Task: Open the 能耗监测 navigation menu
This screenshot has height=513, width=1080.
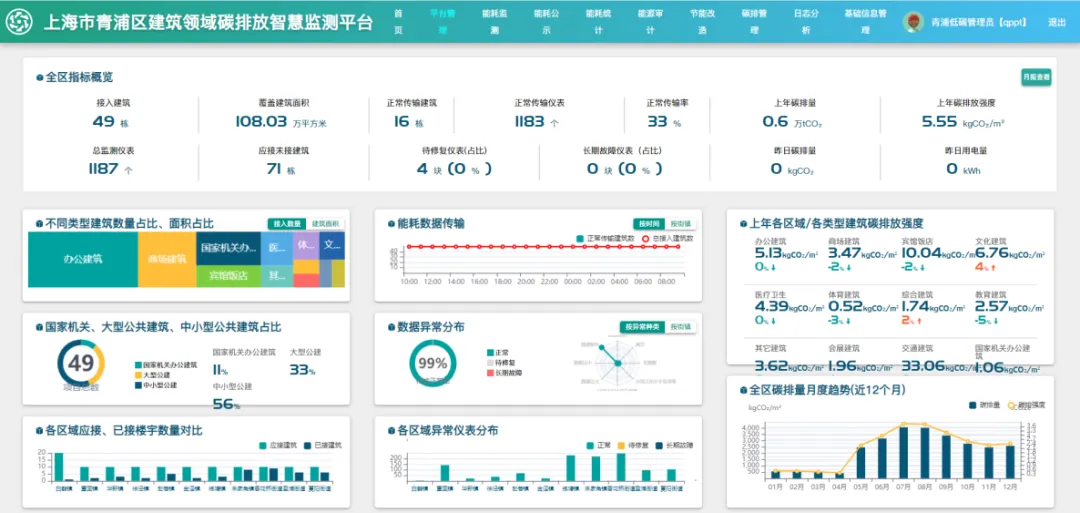Action: tap(494, 22)
